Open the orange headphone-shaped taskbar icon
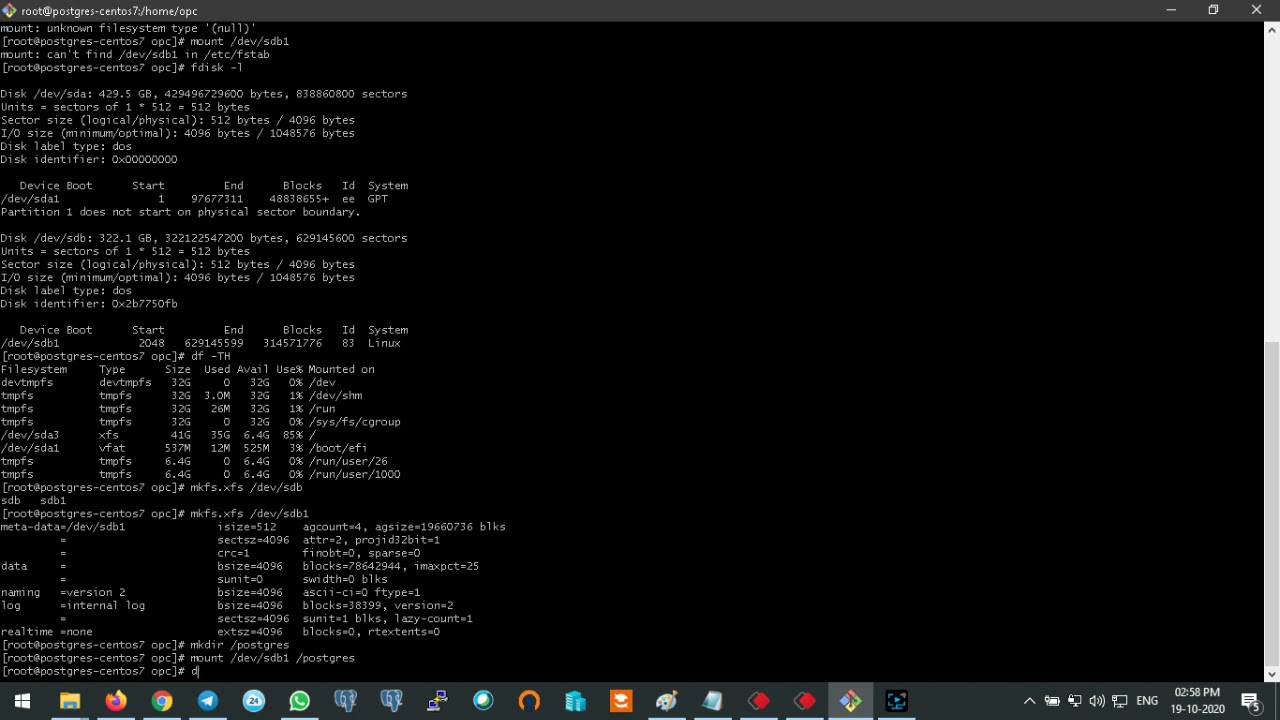The height and width of the screenshot is (720, 1280). click(x=529, y=701)
